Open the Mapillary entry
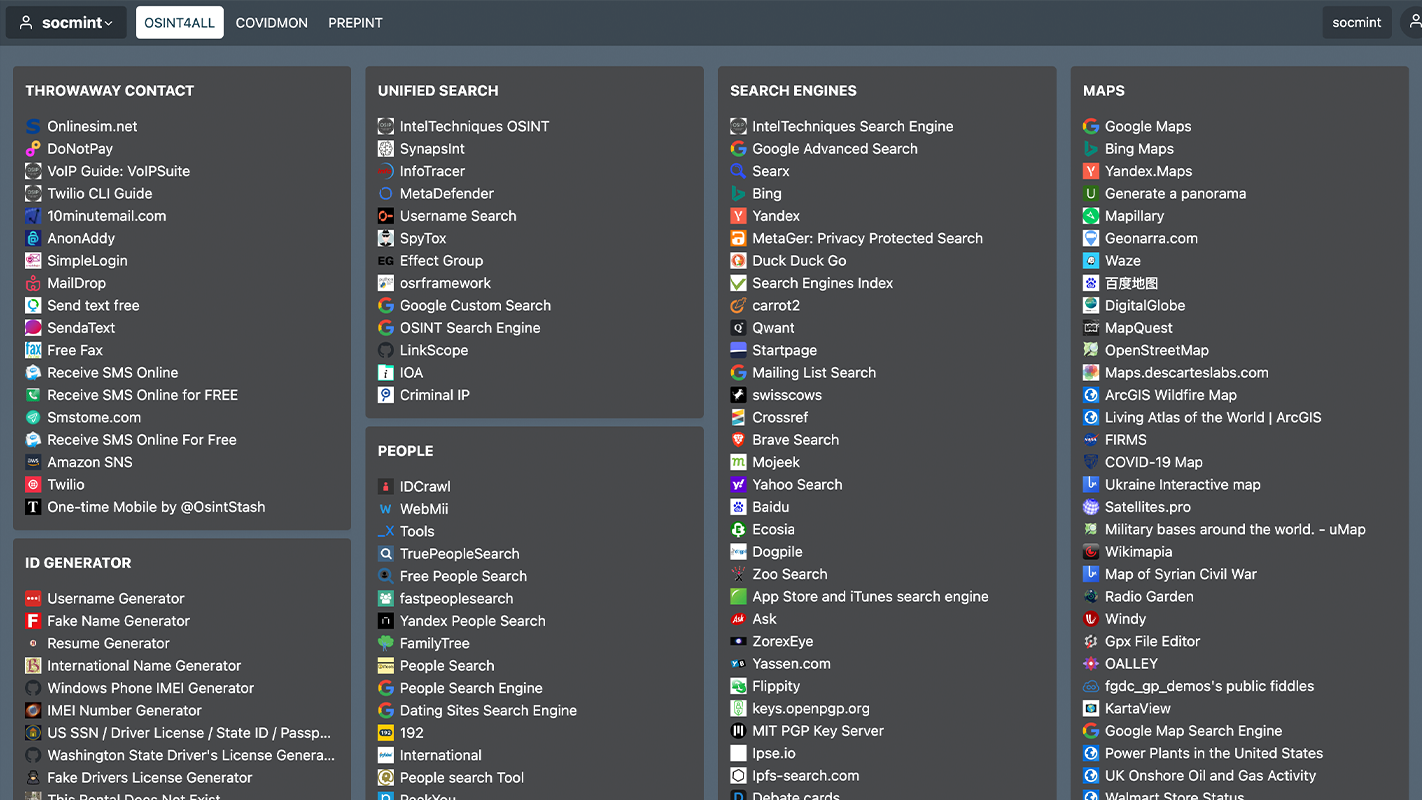This screenshot has height=800, width=1422. (x=1134, y=216)
